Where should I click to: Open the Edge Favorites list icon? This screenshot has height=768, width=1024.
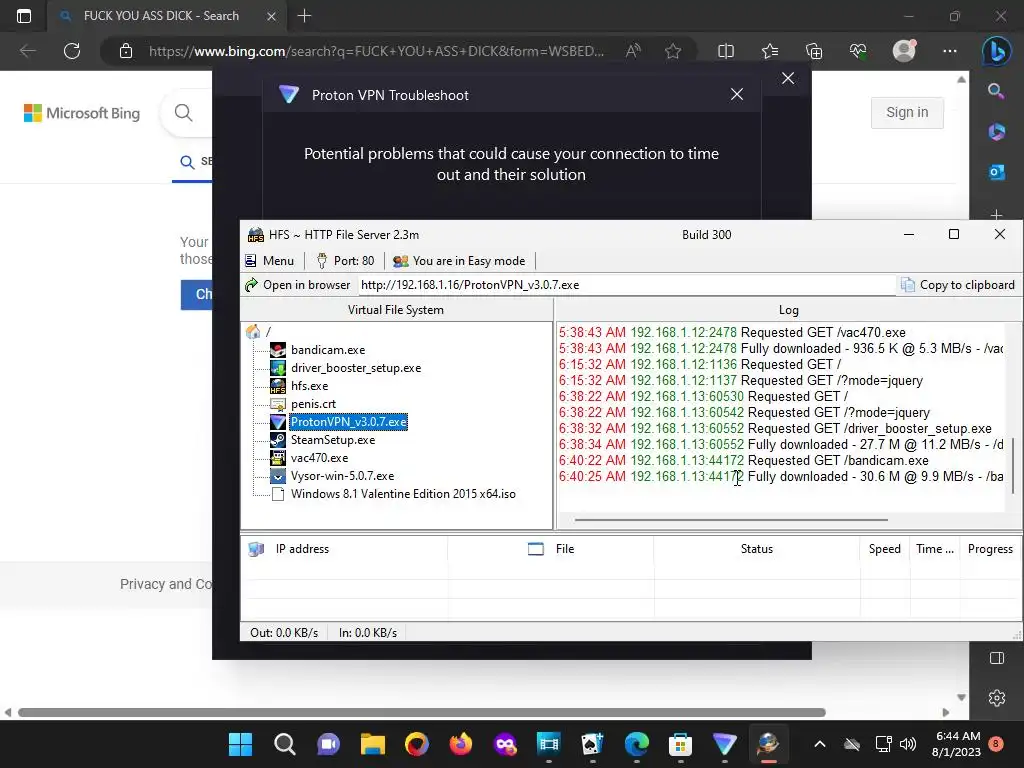point(770,51)
